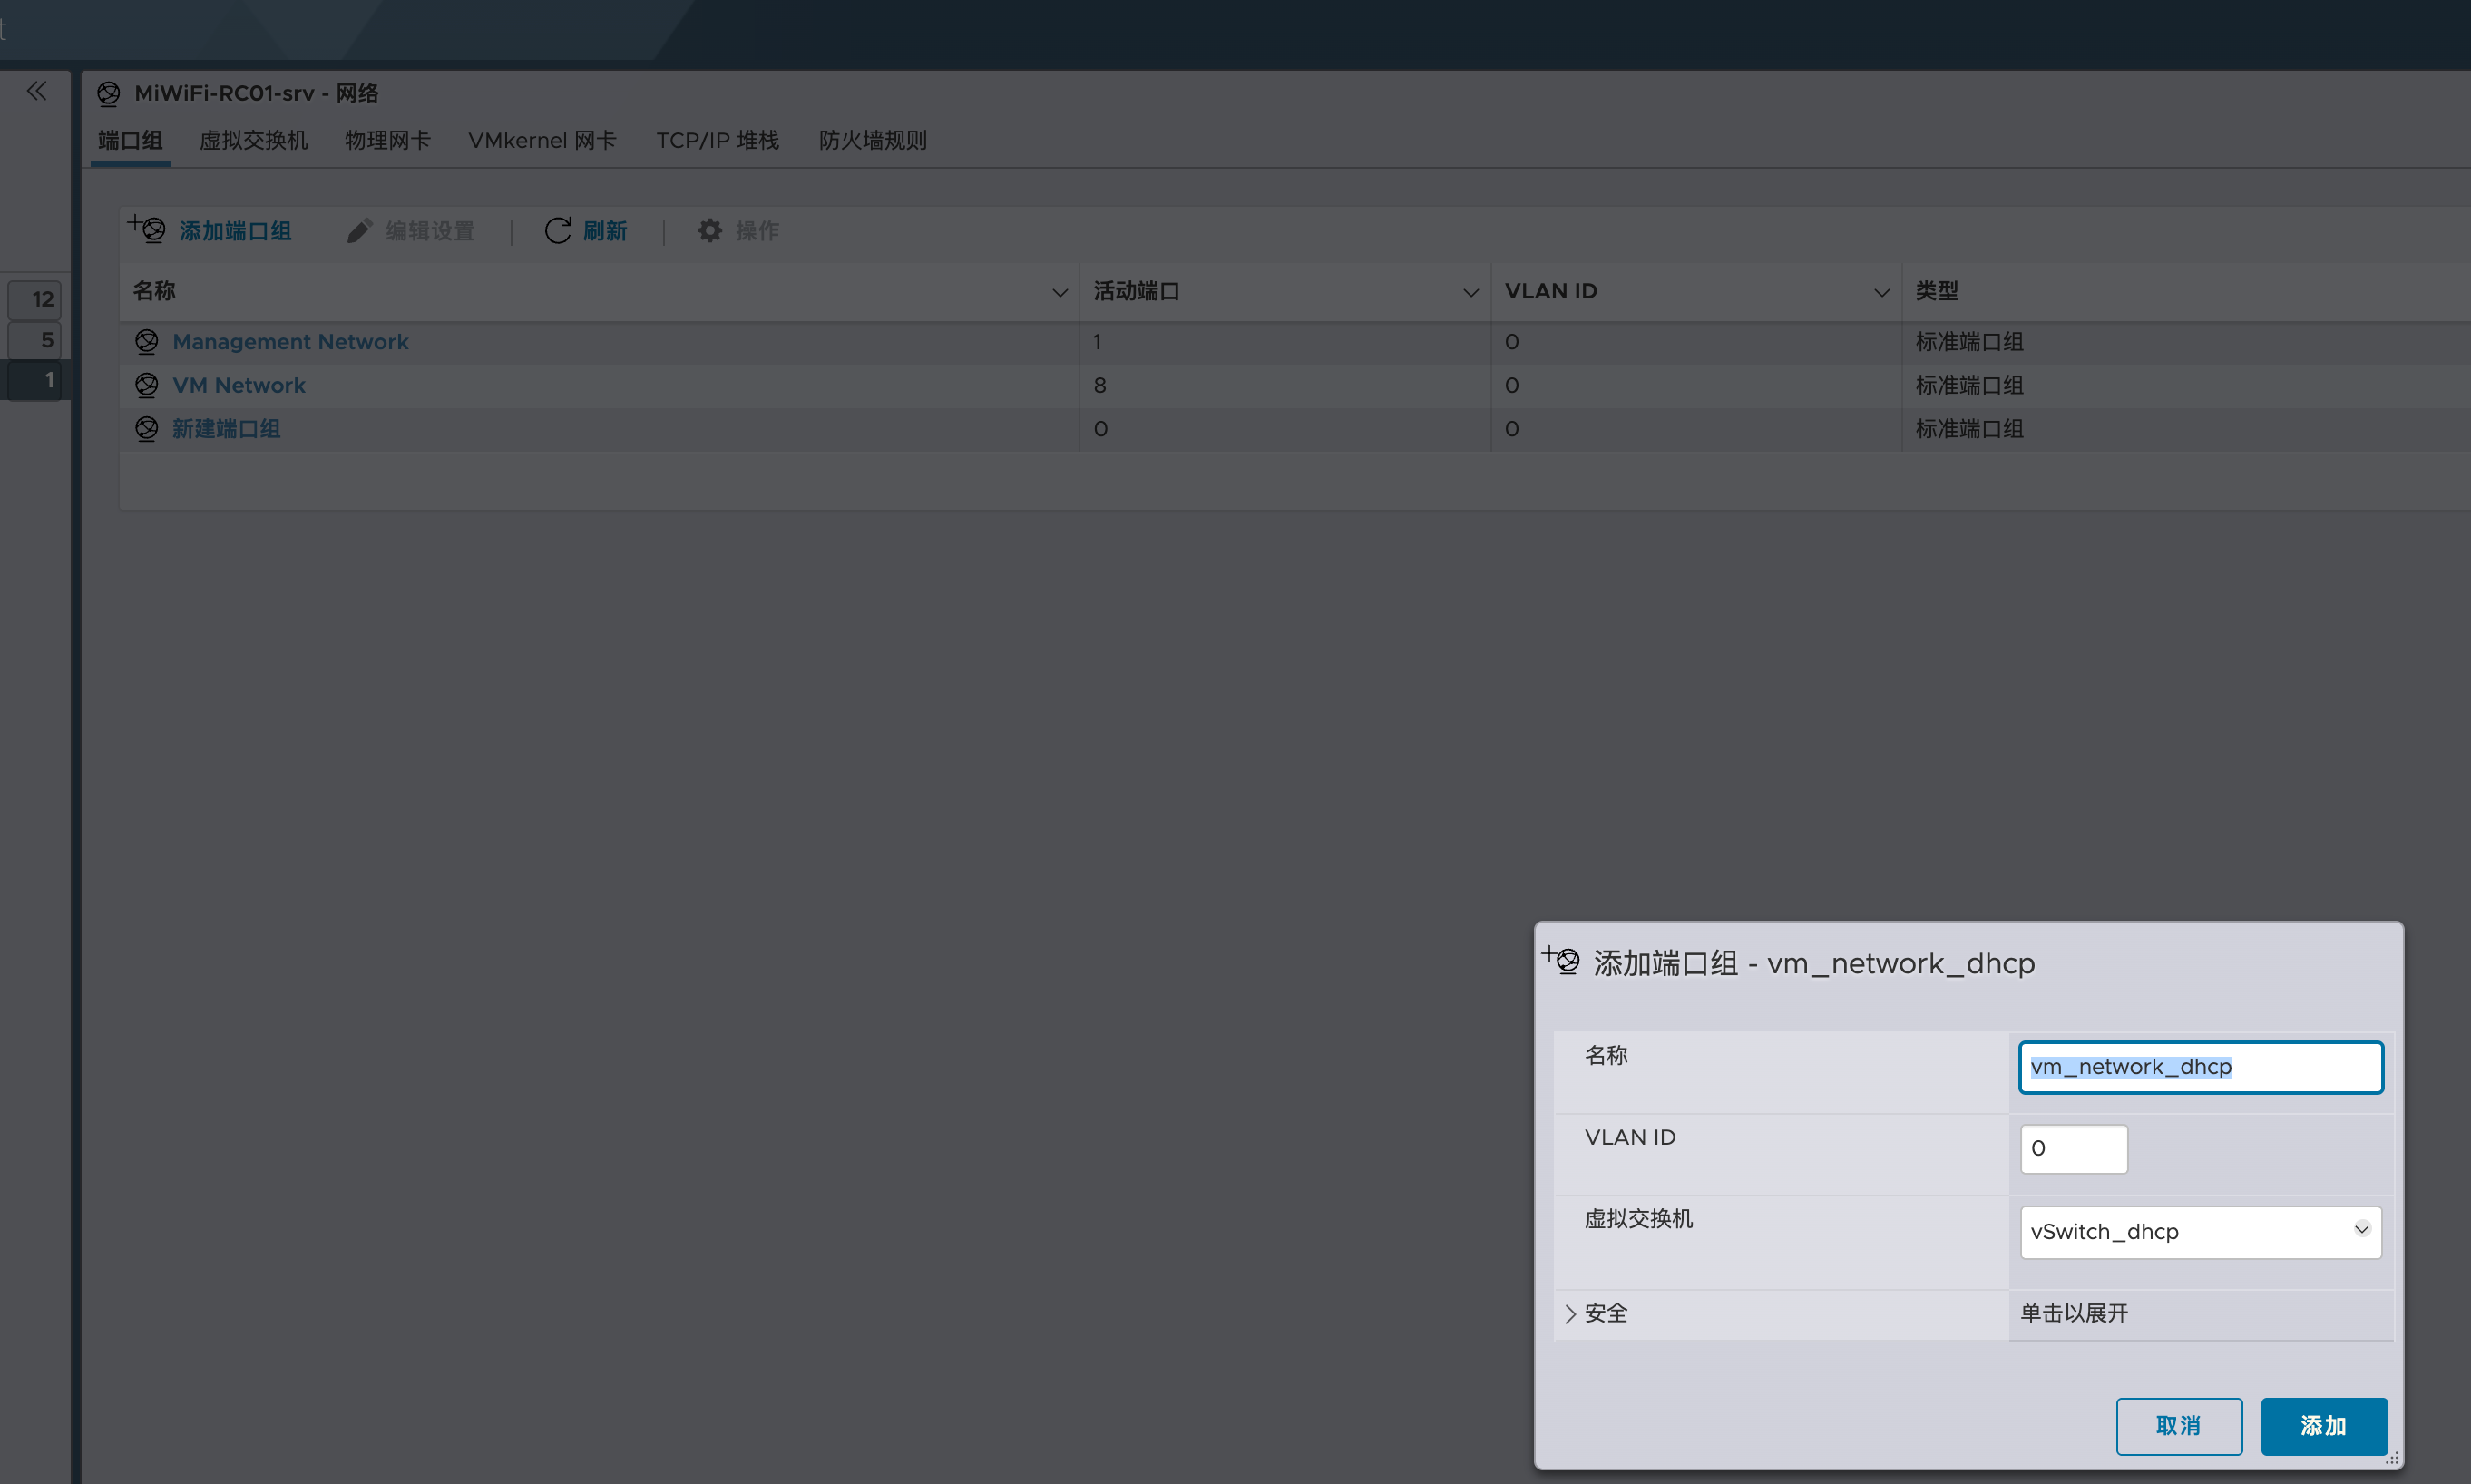Open the 名称 column header dropdown arrow
2471x1484 pixels.
tap(1059, 293)
